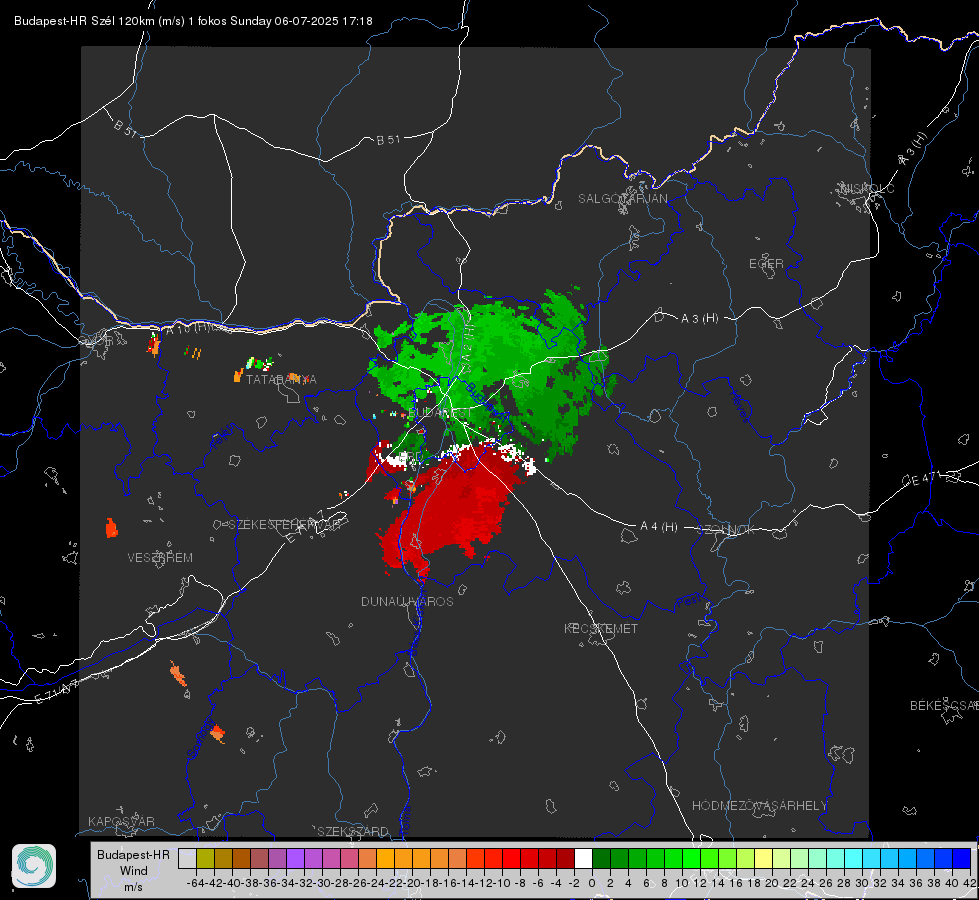979x900 pixels.
Task: Click the KECSKEMET city label
Action: [x=601, y=628]
